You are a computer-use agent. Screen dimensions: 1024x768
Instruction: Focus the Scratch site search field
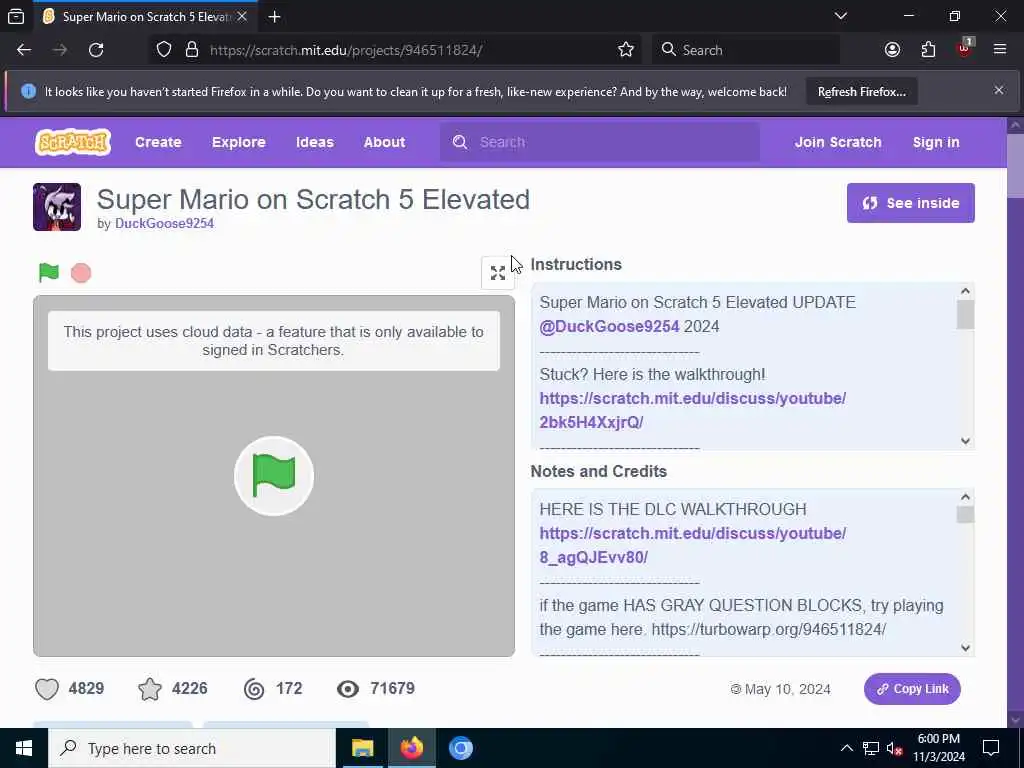point(600,142)
